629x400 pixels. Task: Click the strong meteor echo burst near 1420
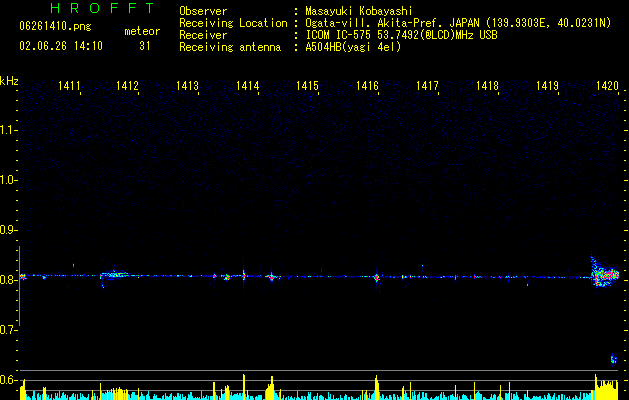click(605, 274)
